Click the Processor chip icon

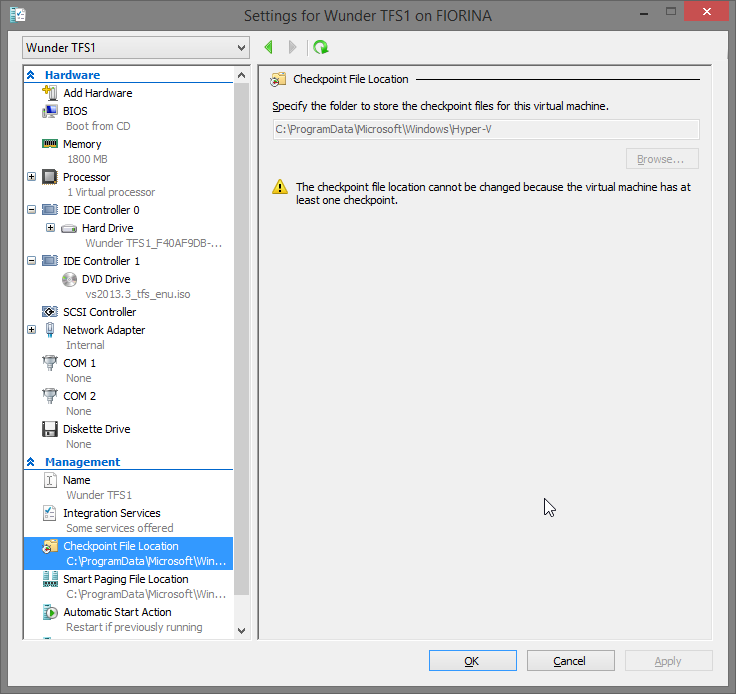tap(50, 177)
